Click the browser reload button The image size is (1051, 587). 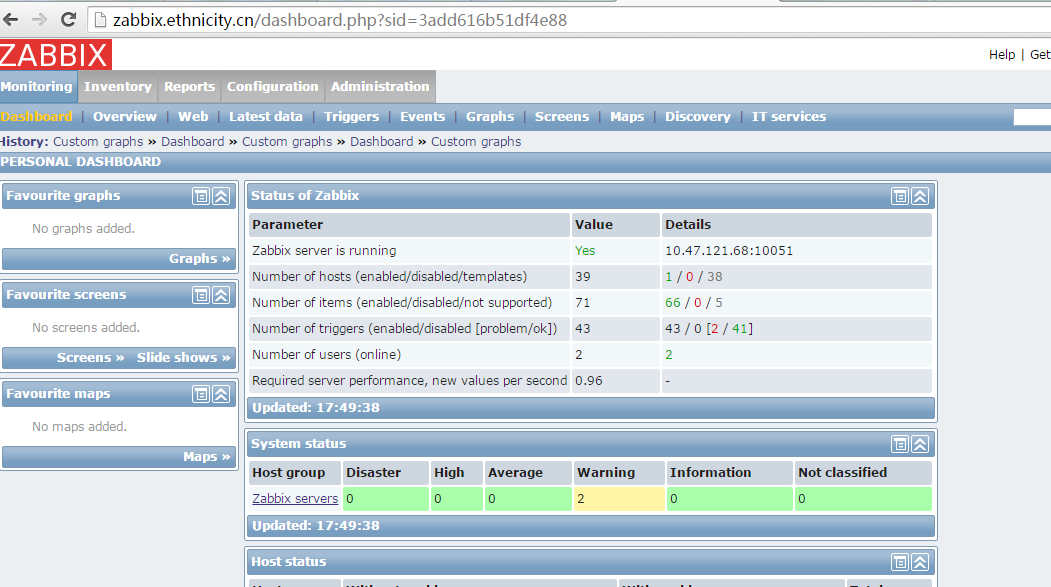click(x=69, y=19)
